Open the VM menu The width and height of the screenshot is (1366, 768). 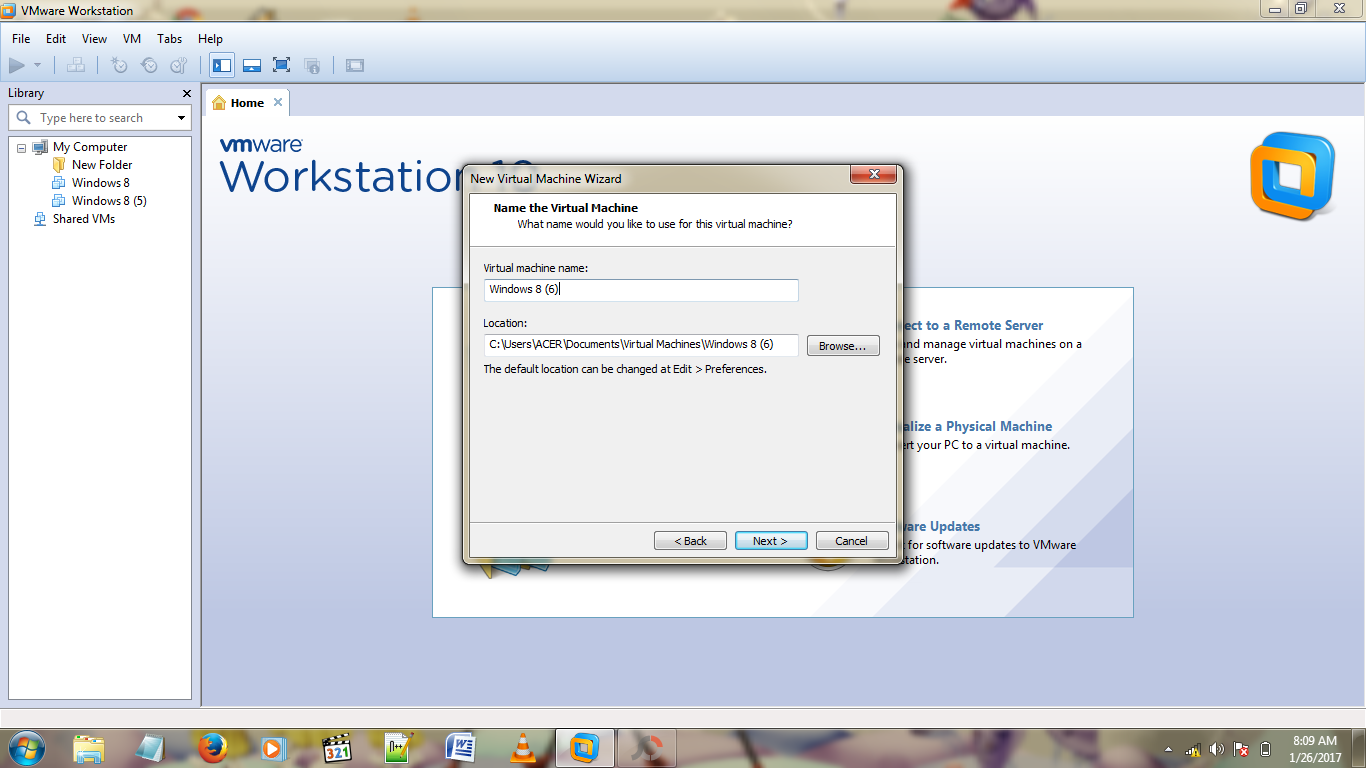(x=131, y=39)
